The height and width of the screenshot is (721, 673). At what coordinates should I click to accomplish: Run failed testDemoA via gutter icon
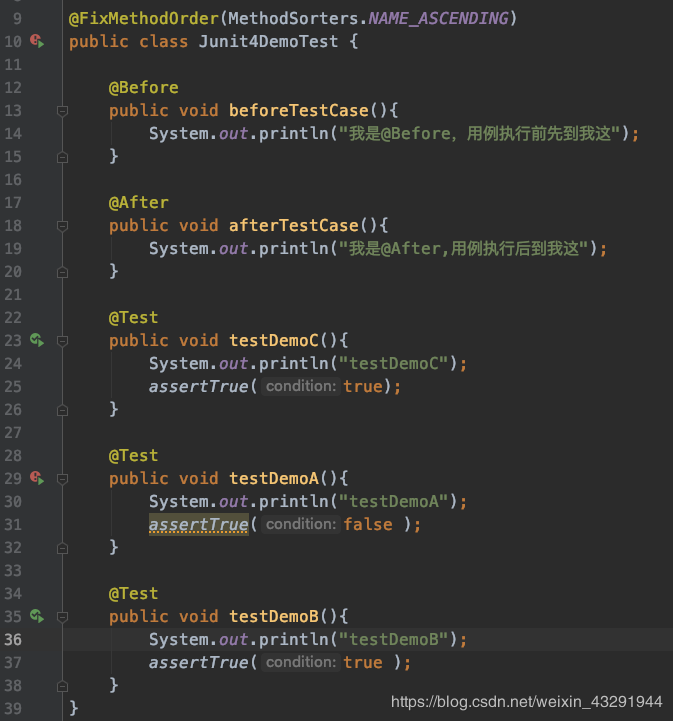pyautogui.click(x=37, y=478)
